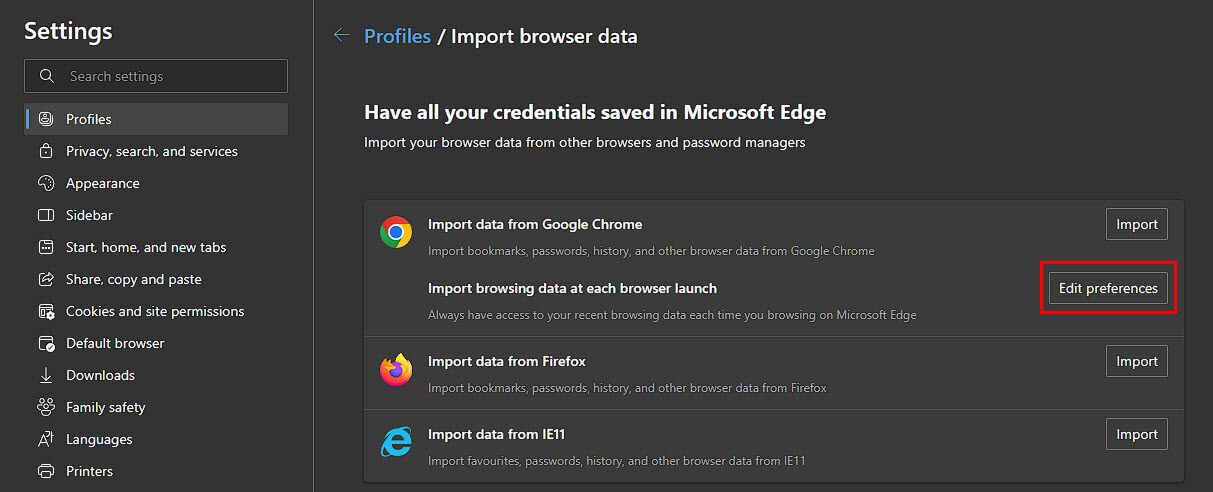Go to Cookies and site permissions
This screenshot has width=1213, height=492.
[x=156, y=311]
